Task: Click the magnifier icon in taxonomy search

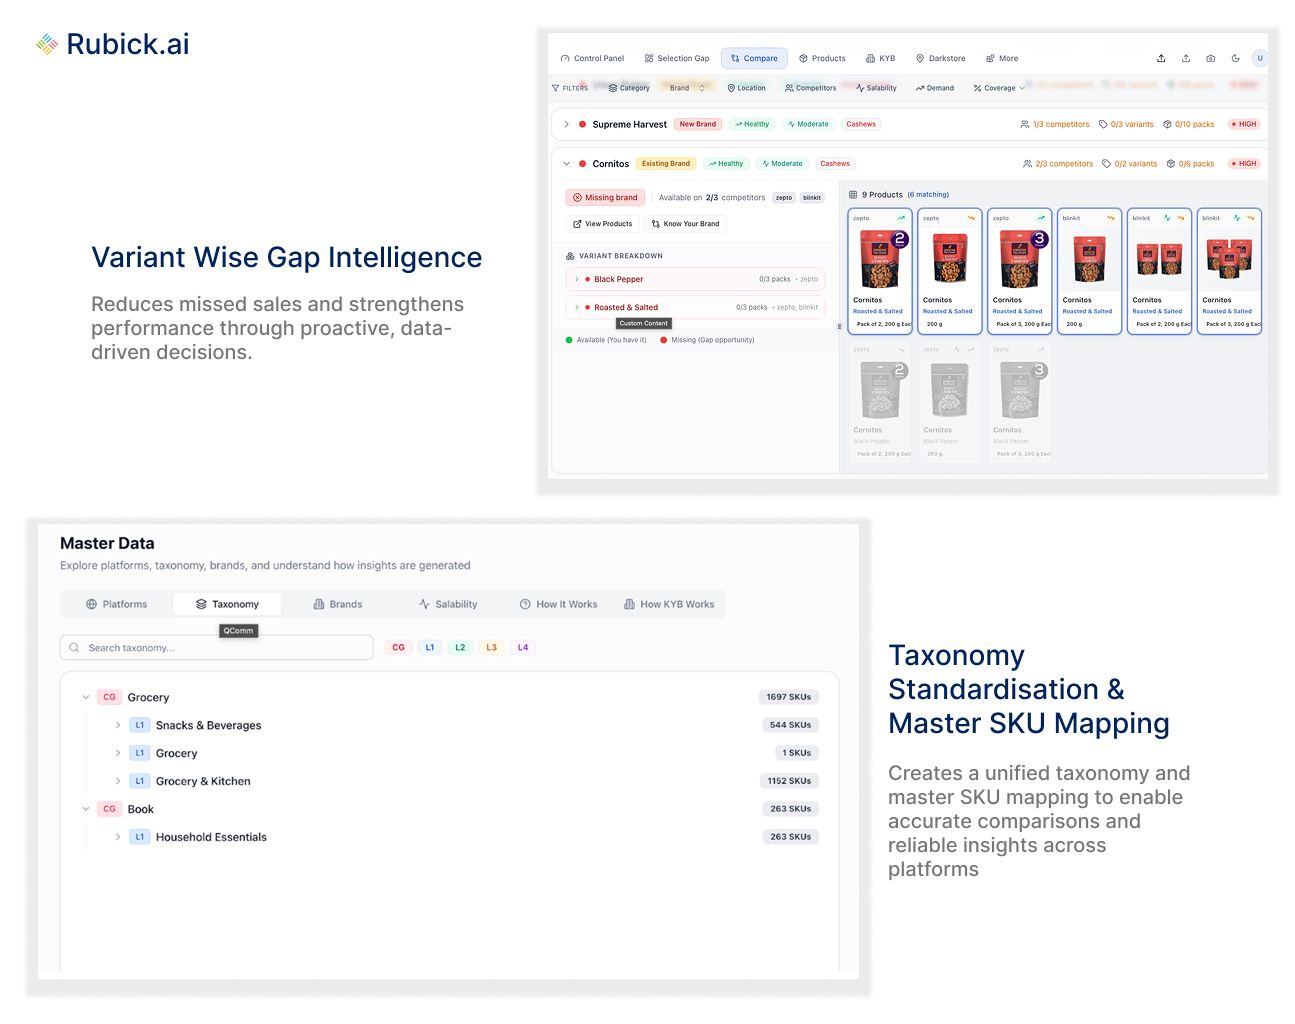Action: pyautogui.click(x=74, y=648)
